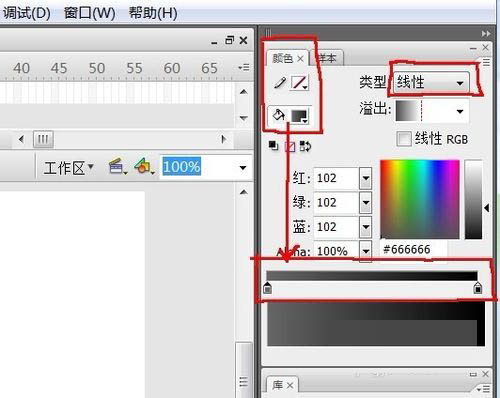Click the 红 value field showing 102
This screenshot has width=500, height=398.
click(x=336, y=178)
